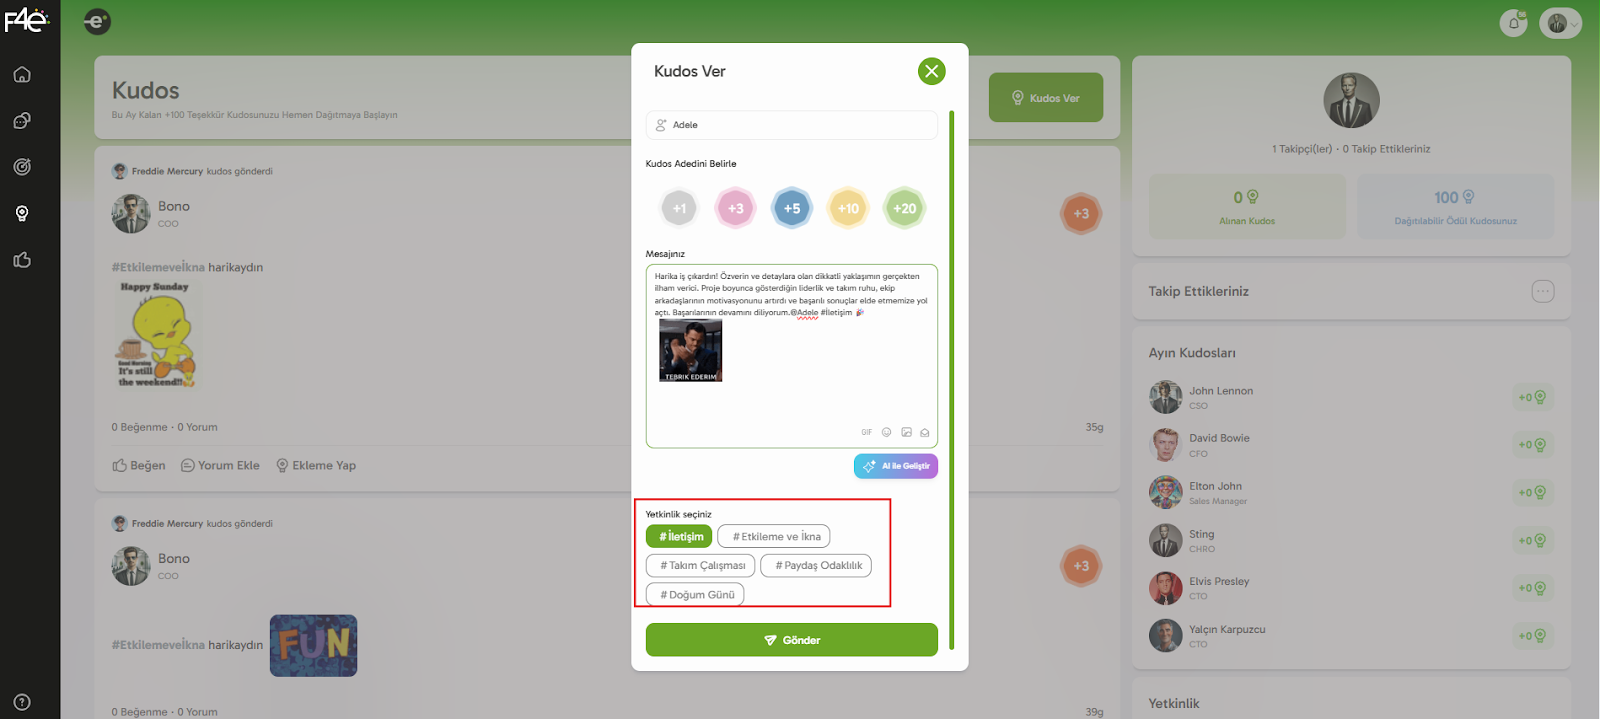This screenshot has width=1600, height=719.
Task: Attach an image to the message
Action: [x=906, y=432]
